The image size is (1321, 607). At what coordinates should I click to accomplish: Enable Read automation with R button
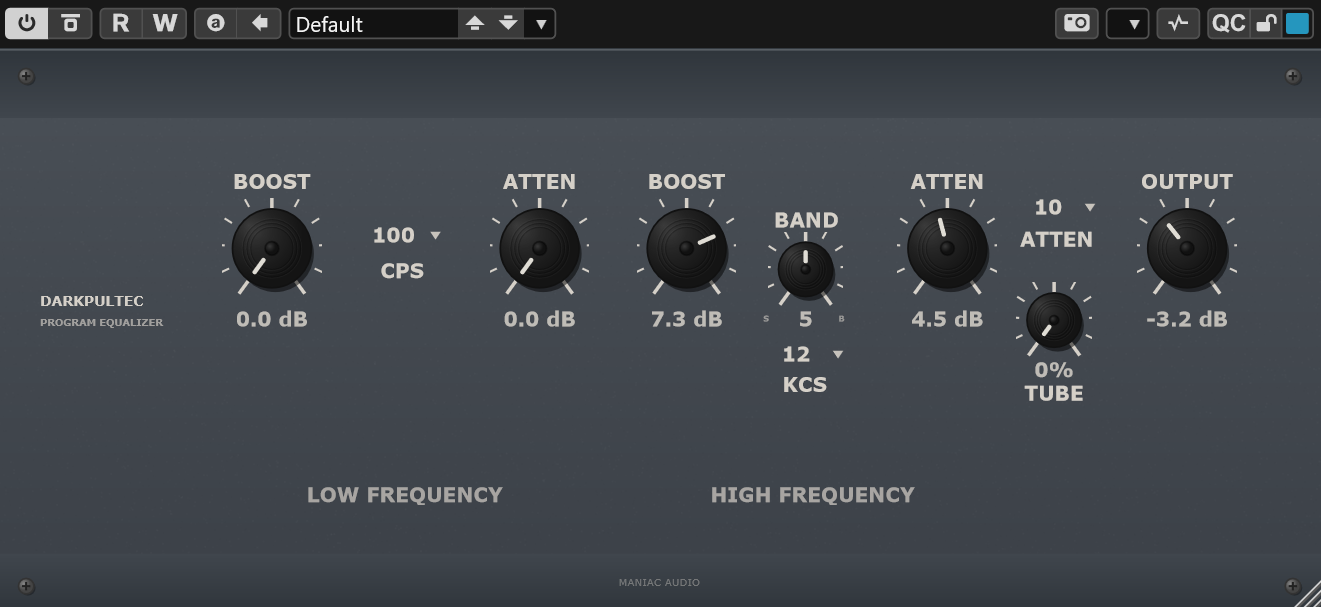121,23
